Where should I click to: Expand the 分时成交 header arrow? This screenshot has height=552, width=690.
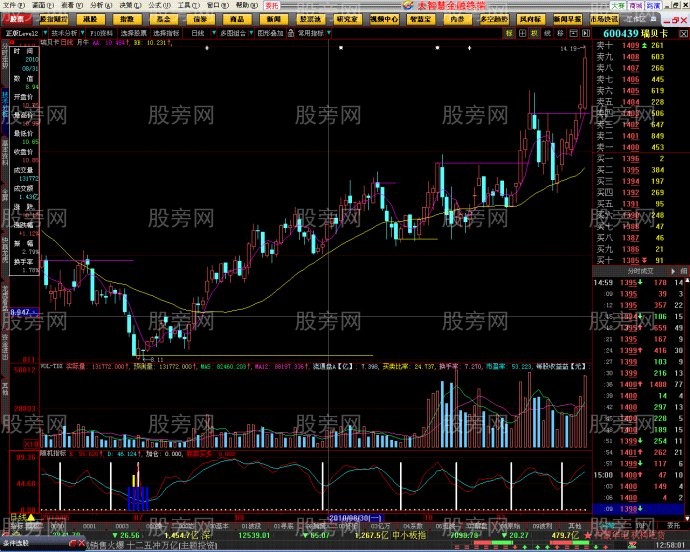coord(673,271)
